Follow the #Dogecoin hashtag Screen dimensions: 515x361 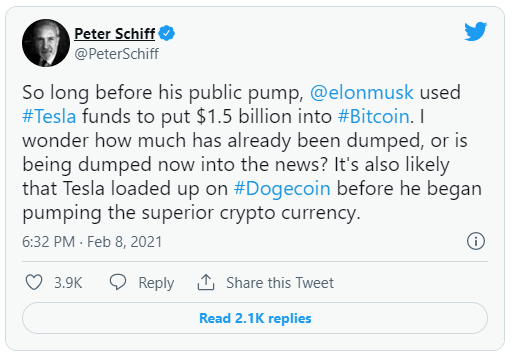(282, 188)
